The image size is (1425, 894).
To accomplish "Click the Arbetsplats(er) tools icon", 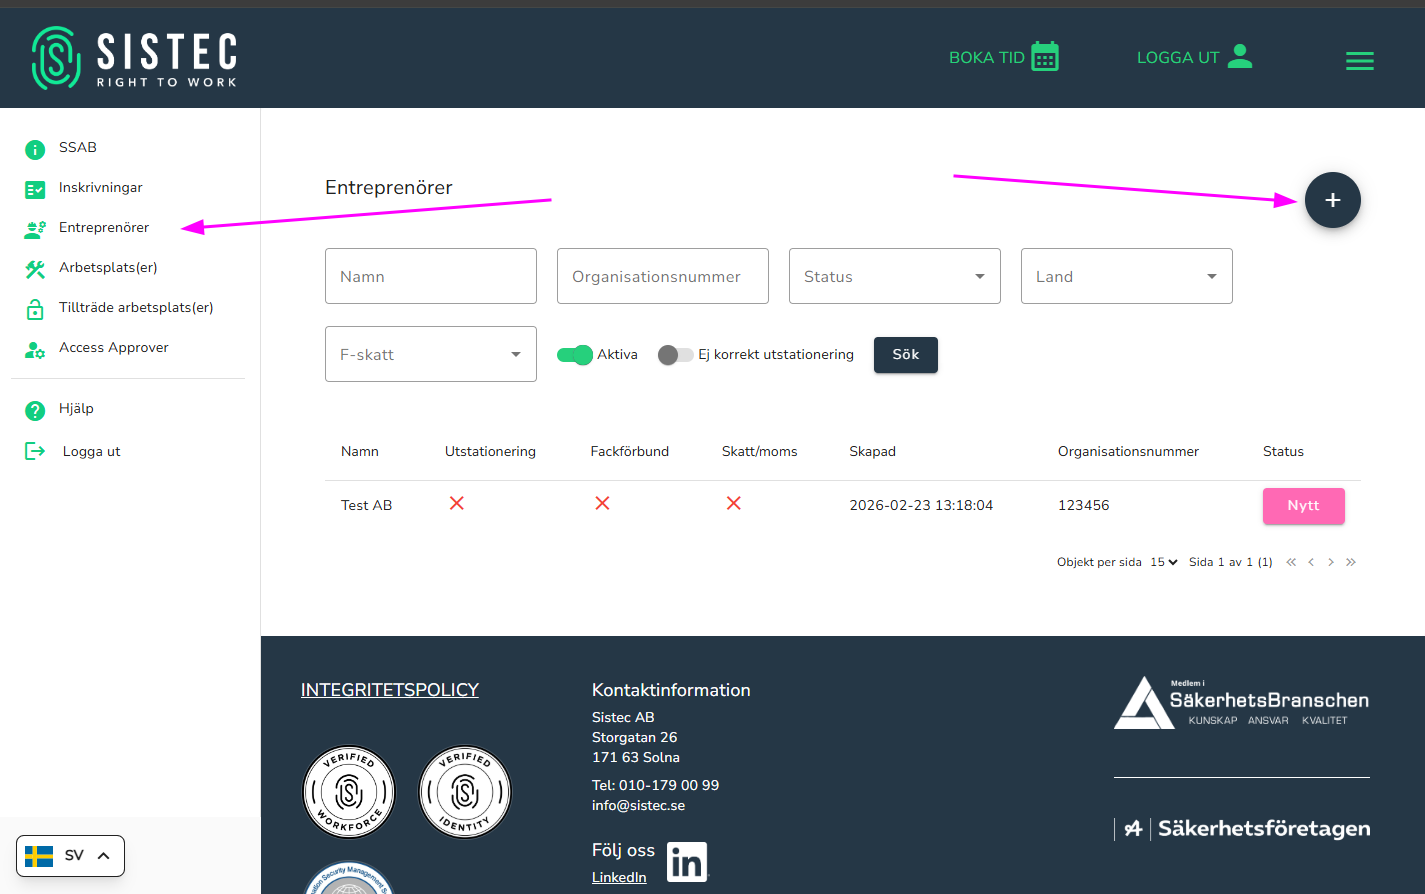I will (x=35, y=269).
